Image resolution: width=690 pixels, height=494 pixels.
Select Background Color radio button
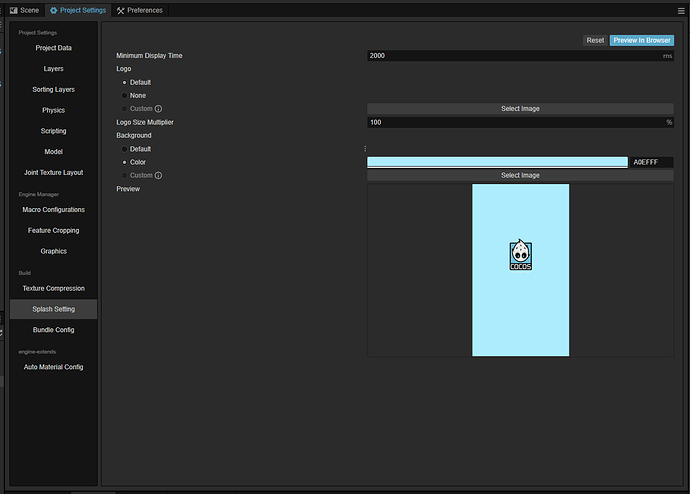coord(125,162)
